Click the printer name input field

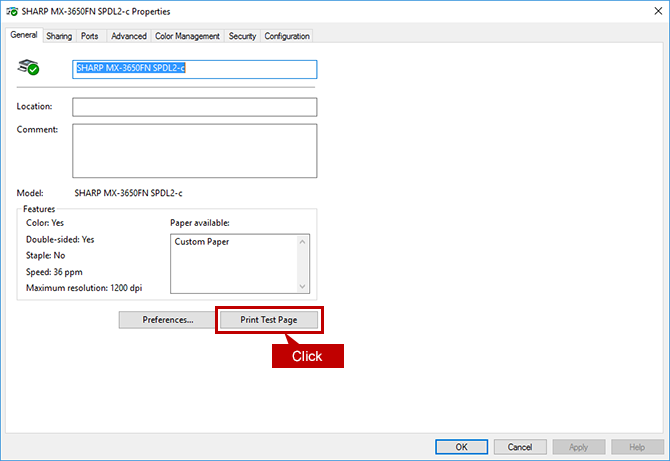coord(194,69)
